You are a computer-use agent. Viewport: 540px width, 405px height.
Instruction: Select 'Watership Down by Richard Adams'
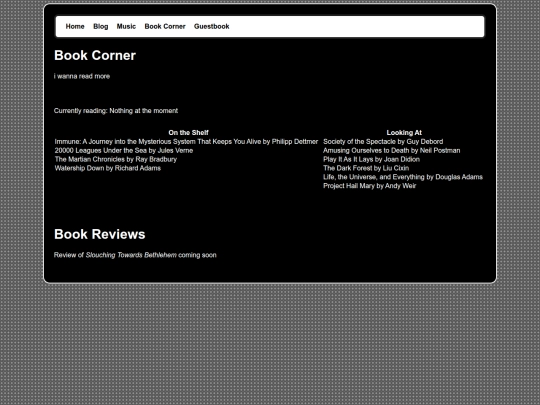108,168
